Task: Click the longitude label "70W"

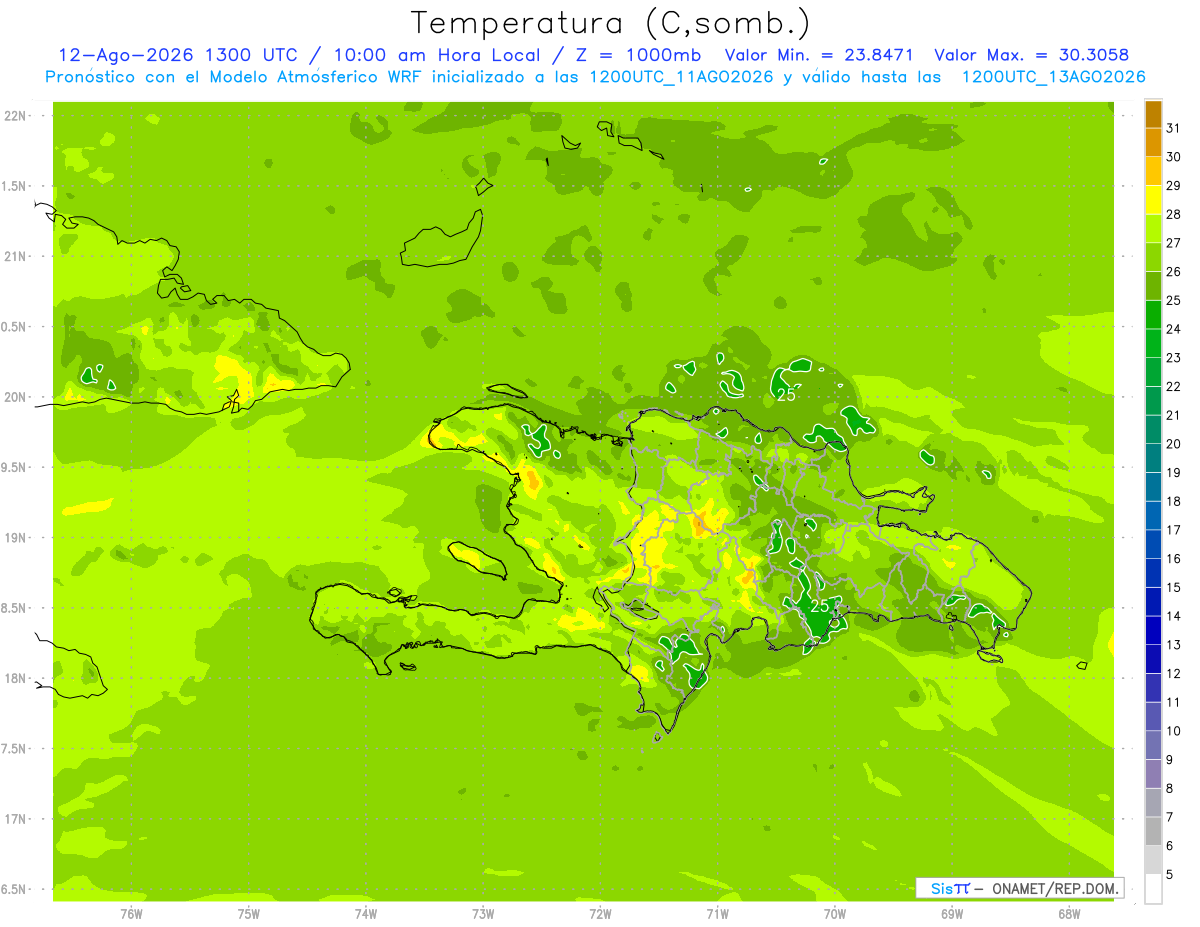Action: [835, 913]
